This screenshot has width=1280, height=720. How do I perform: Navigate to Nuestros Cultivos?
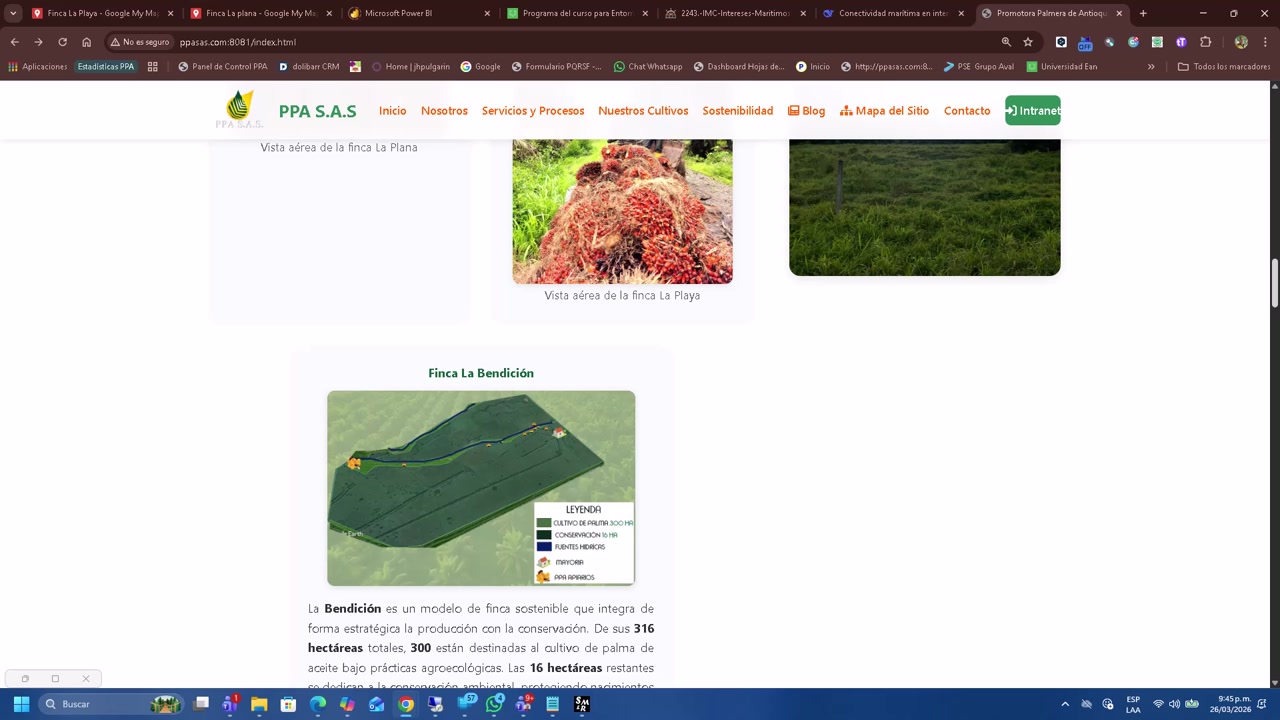643,111
